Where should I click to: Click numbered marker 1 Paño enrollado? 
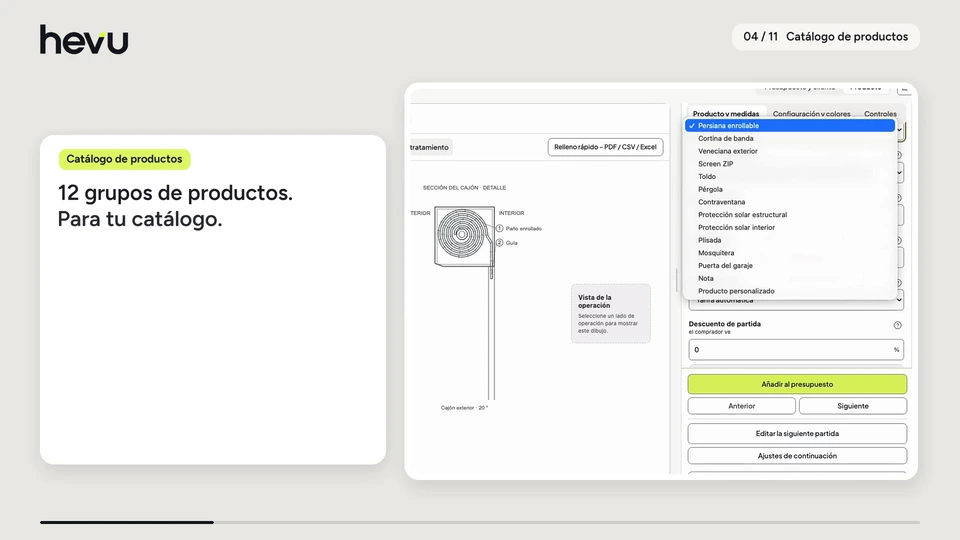[x=500, y=228]
